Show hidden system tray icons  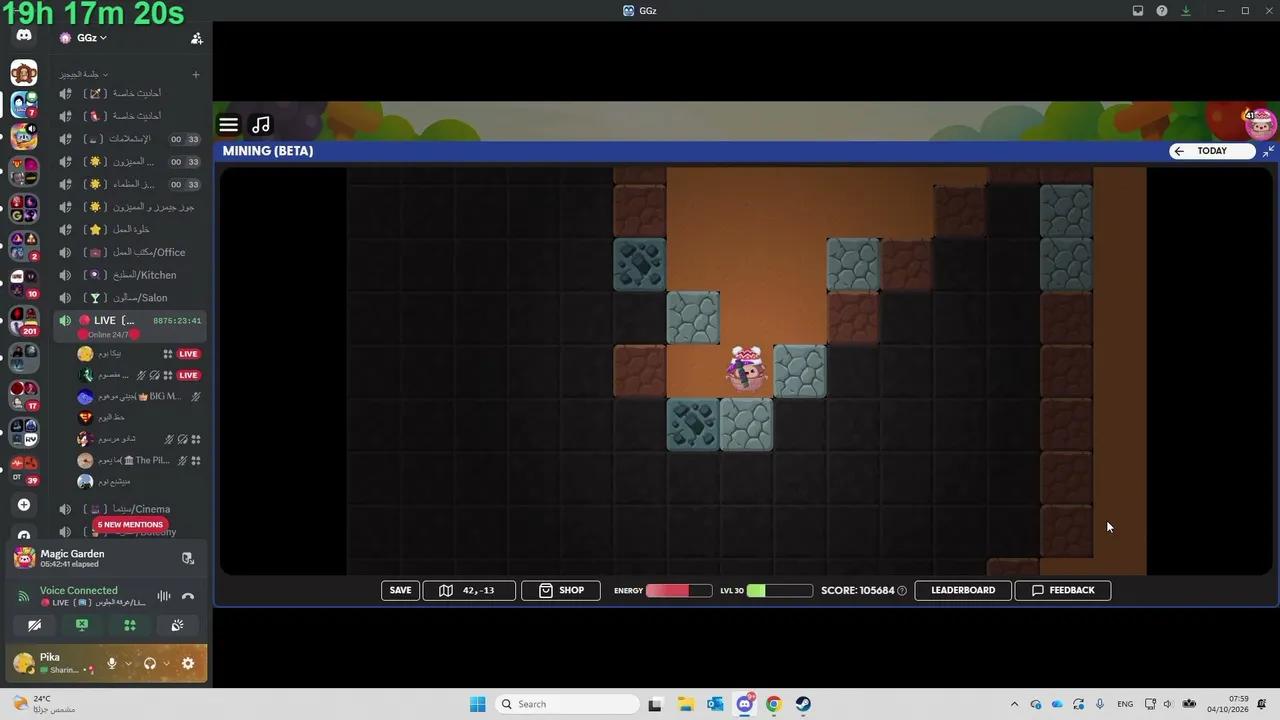pos(1014,704)
